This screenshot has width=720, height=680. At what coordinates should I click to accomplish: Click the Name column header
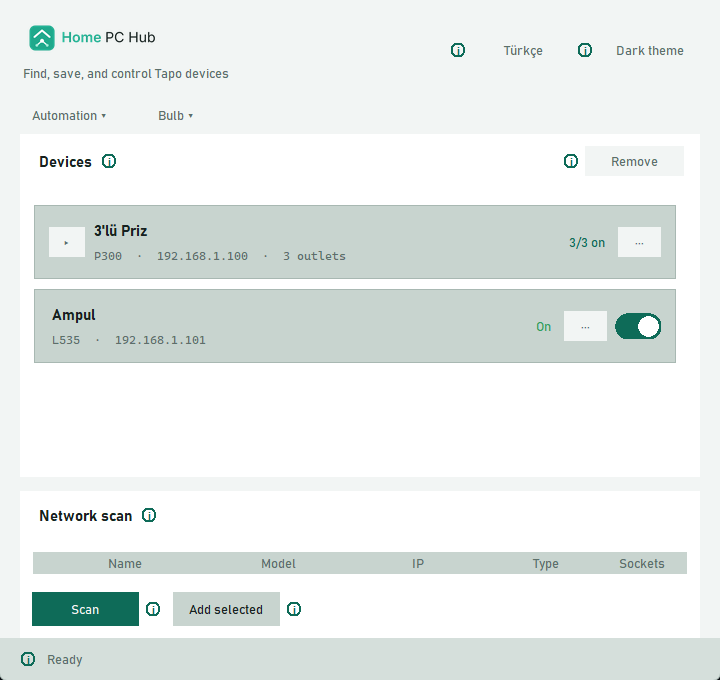point(125,563)
